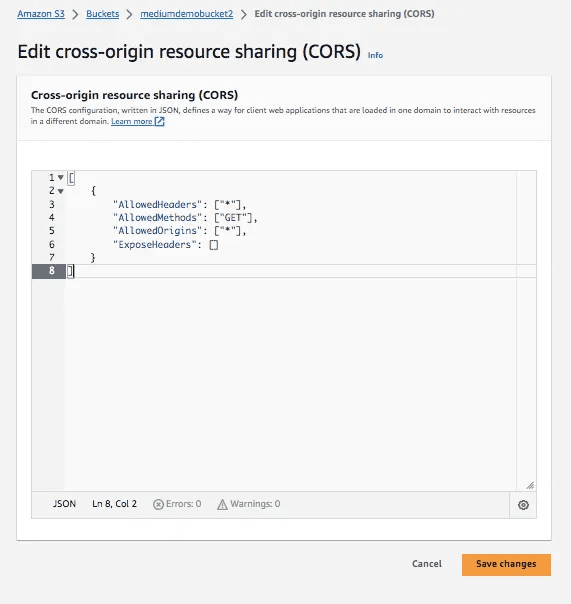
Task: Navigate to Buckets breadcrumb
Action: (x=102, y=14)
